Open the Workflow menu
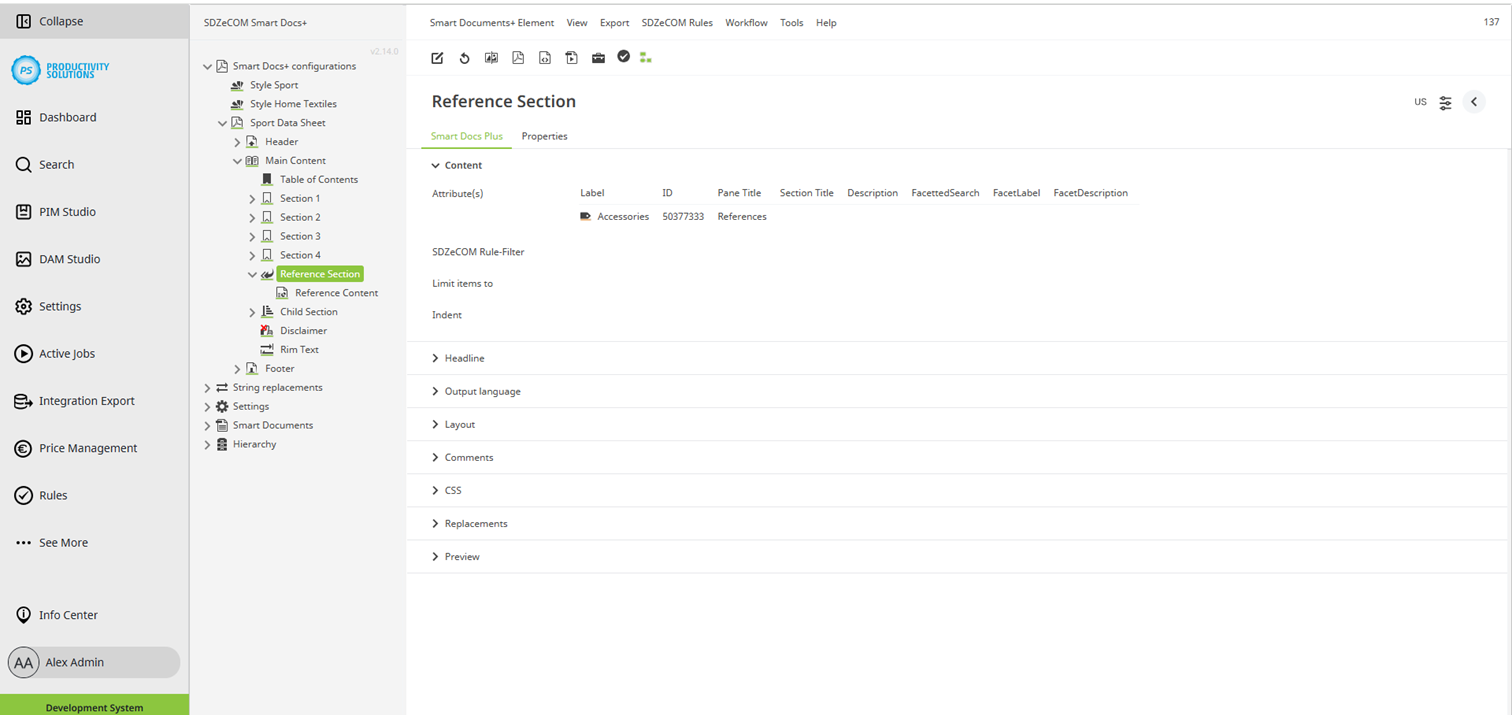Viewport: 1512px width, 715px height. (x=746, y=22)
